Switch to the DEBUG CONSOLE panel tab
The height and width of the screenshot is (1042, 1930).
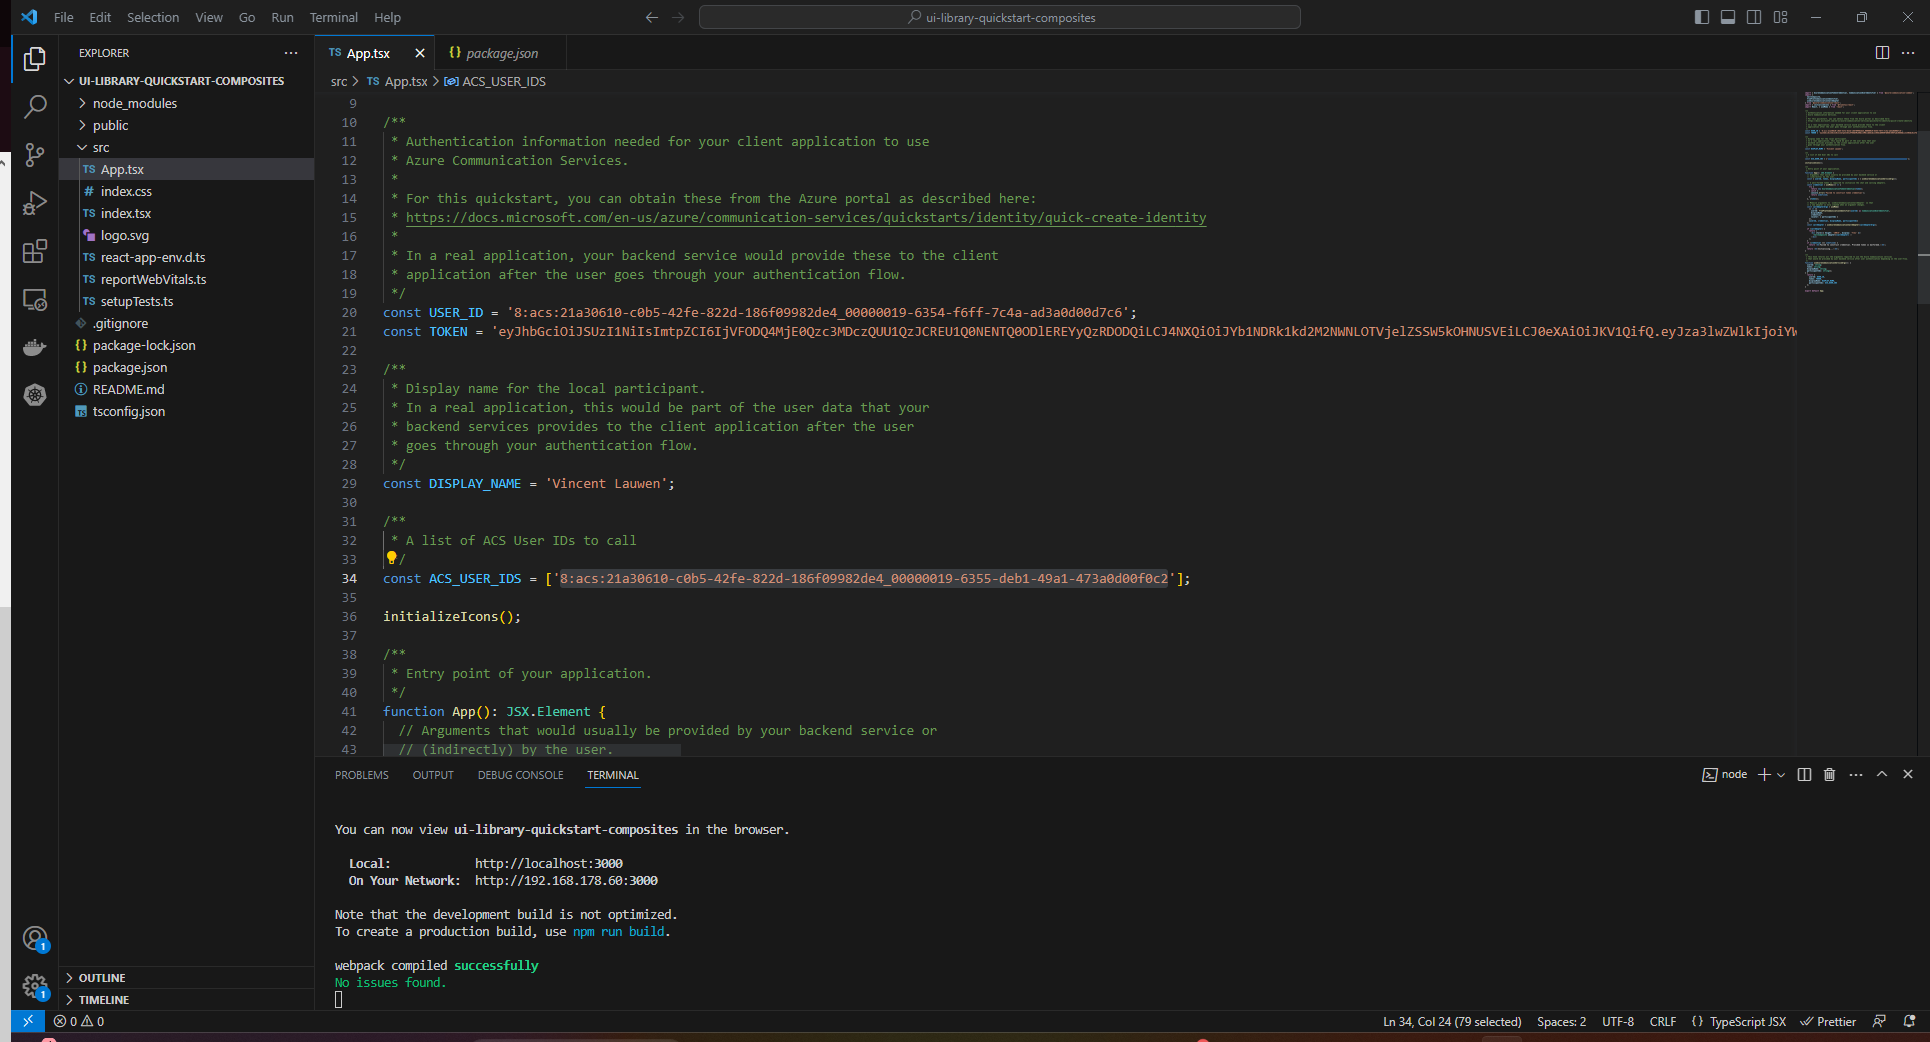(x=520, y=775)
